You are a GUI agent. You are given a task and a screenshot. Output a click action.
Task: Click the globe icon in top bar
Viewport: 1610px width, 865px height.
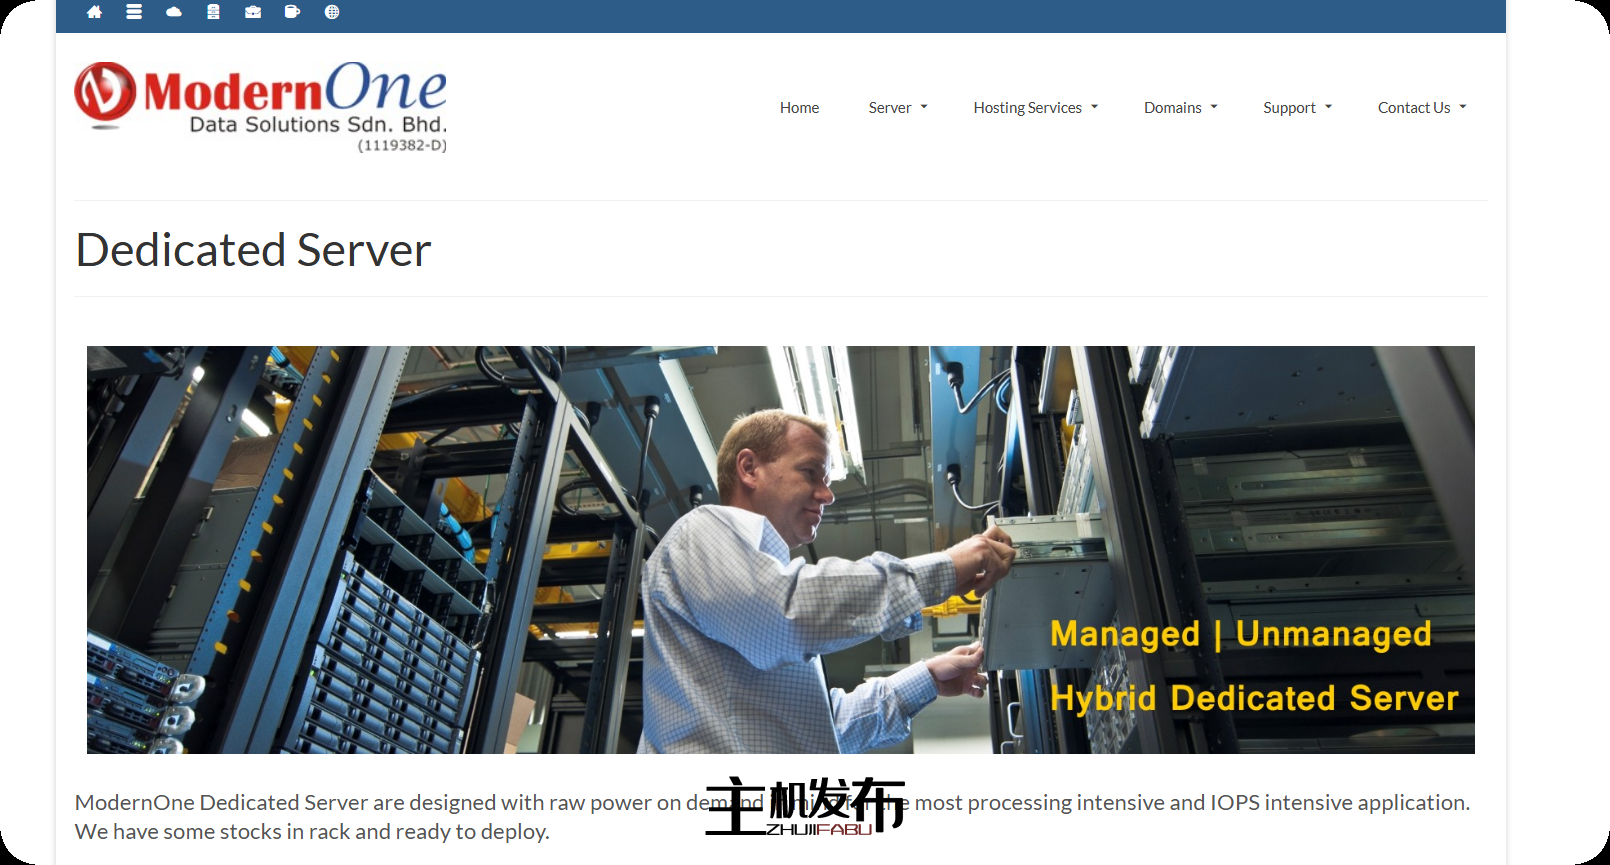coord(332,12)
